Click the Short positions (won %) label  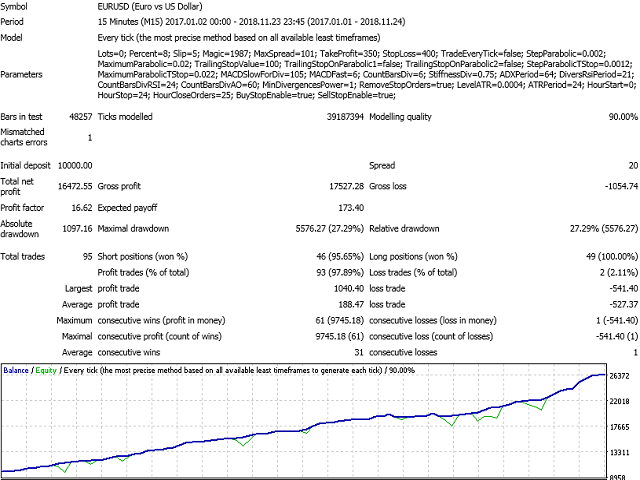(143, 257)
